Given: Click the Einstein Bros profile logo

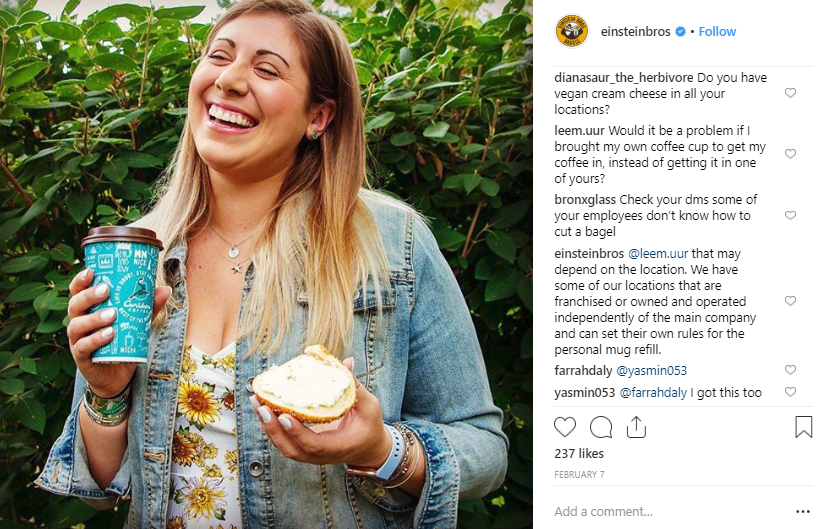Looking at the screenshot, I should 572,31.
